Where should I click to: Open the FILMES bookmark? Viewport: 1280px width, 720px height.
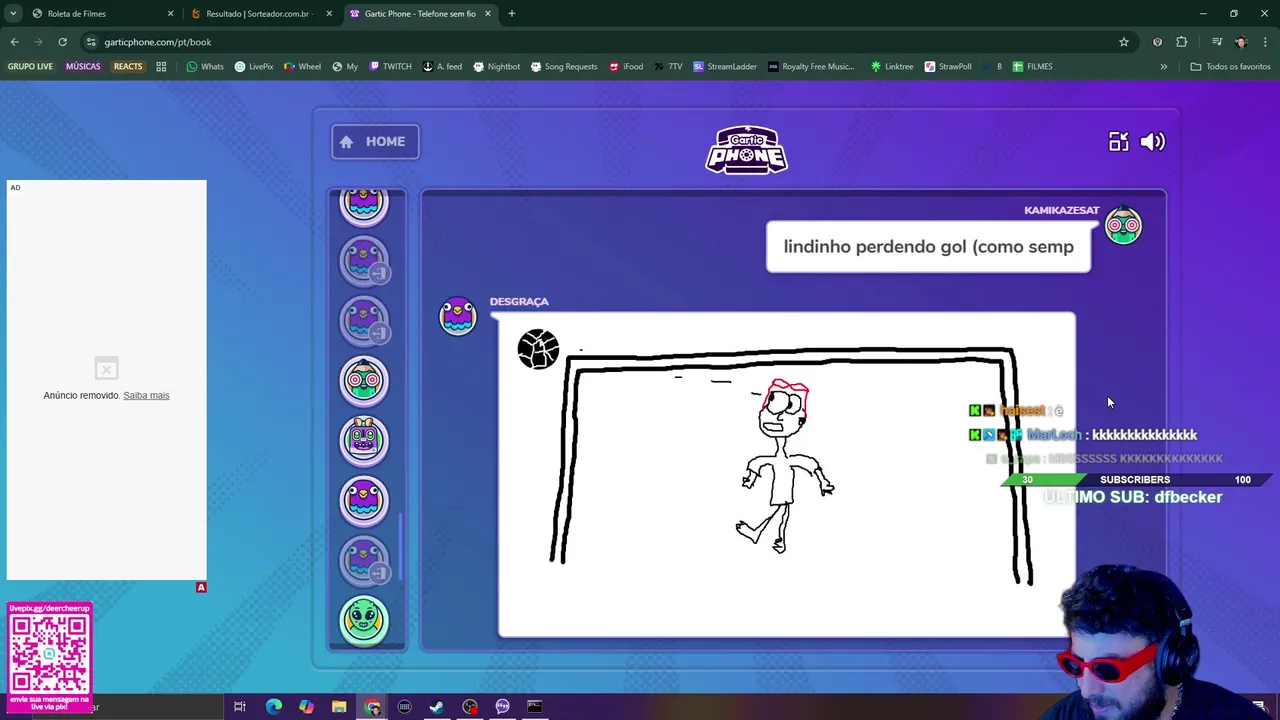pyautogui.click(x=1032, y=67)
